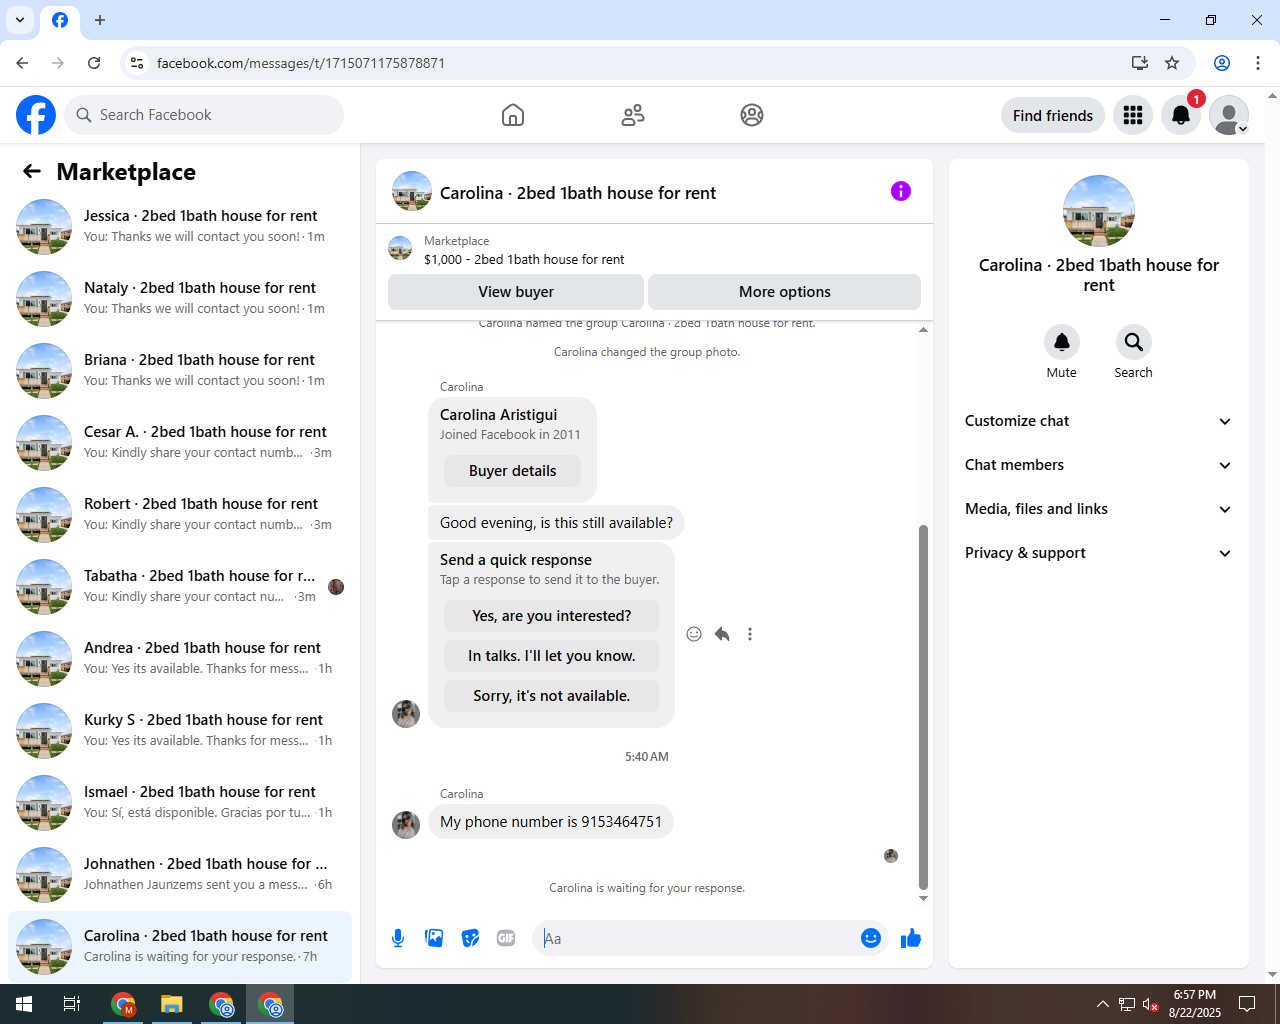
Task: Attach a photo with image icon
Action: pyautogui.click(x=434, y=938)
